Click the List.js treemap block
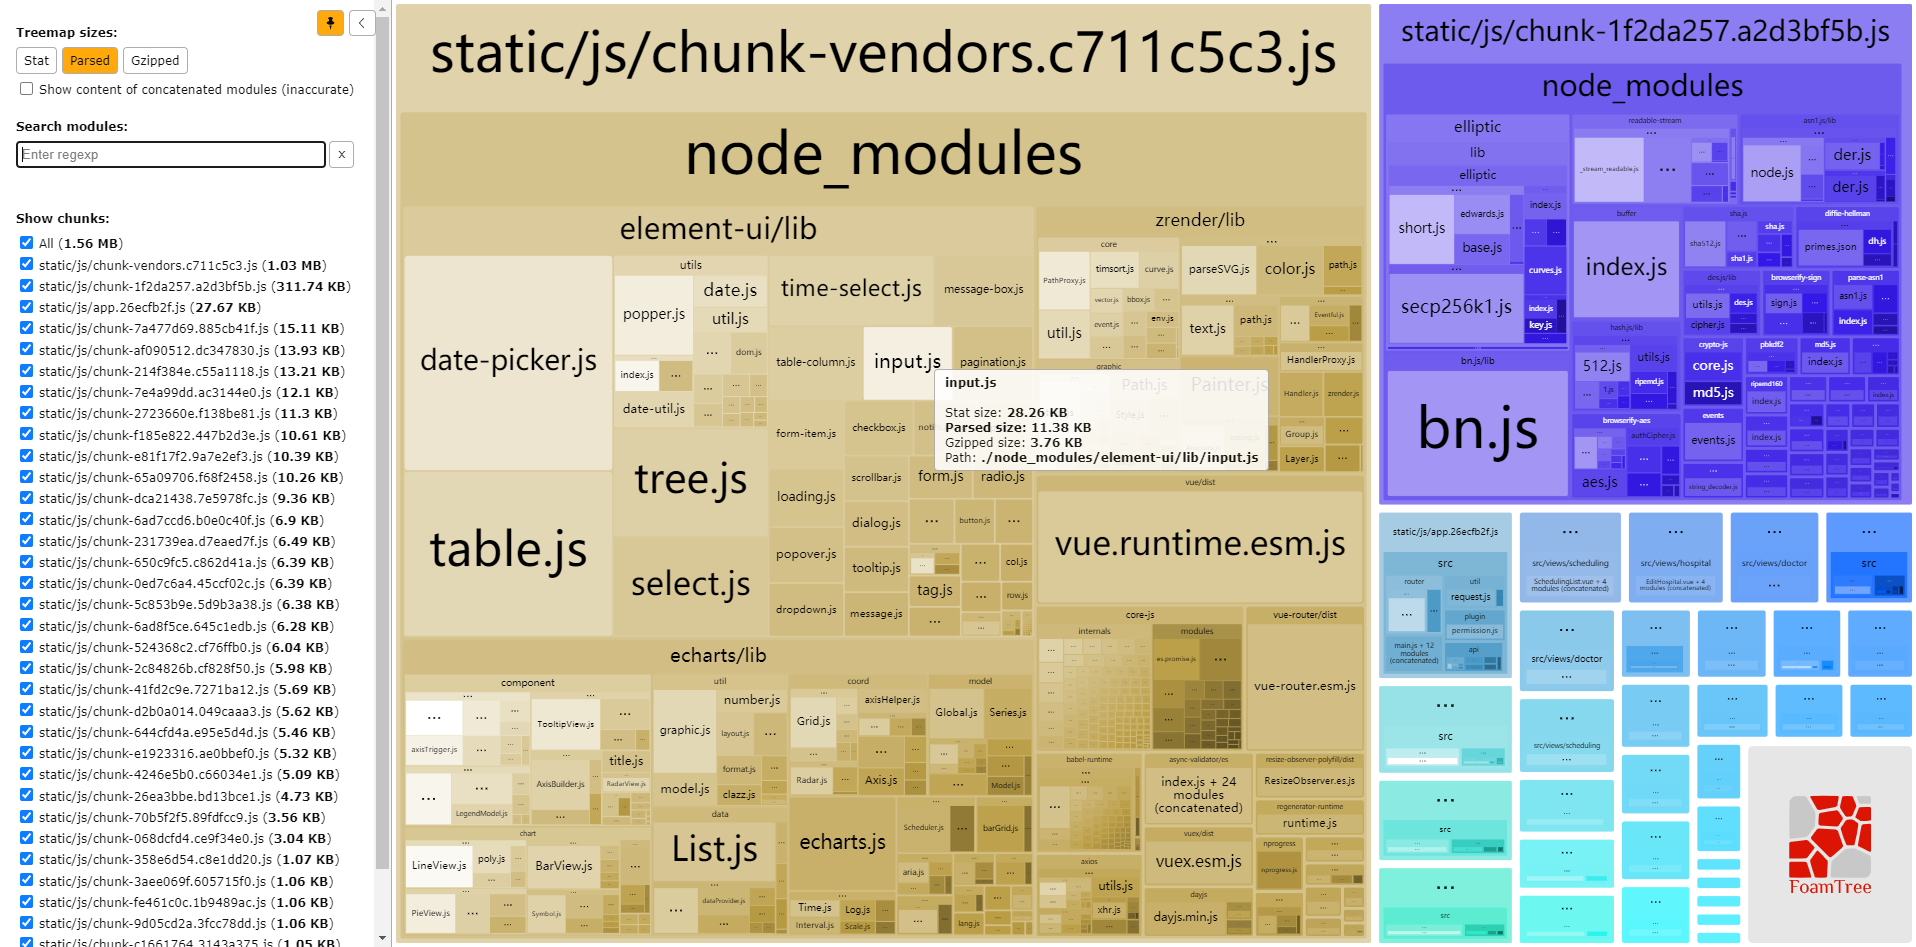The width and height of the screenshot is (1916, 947). (x=714, y=850)
